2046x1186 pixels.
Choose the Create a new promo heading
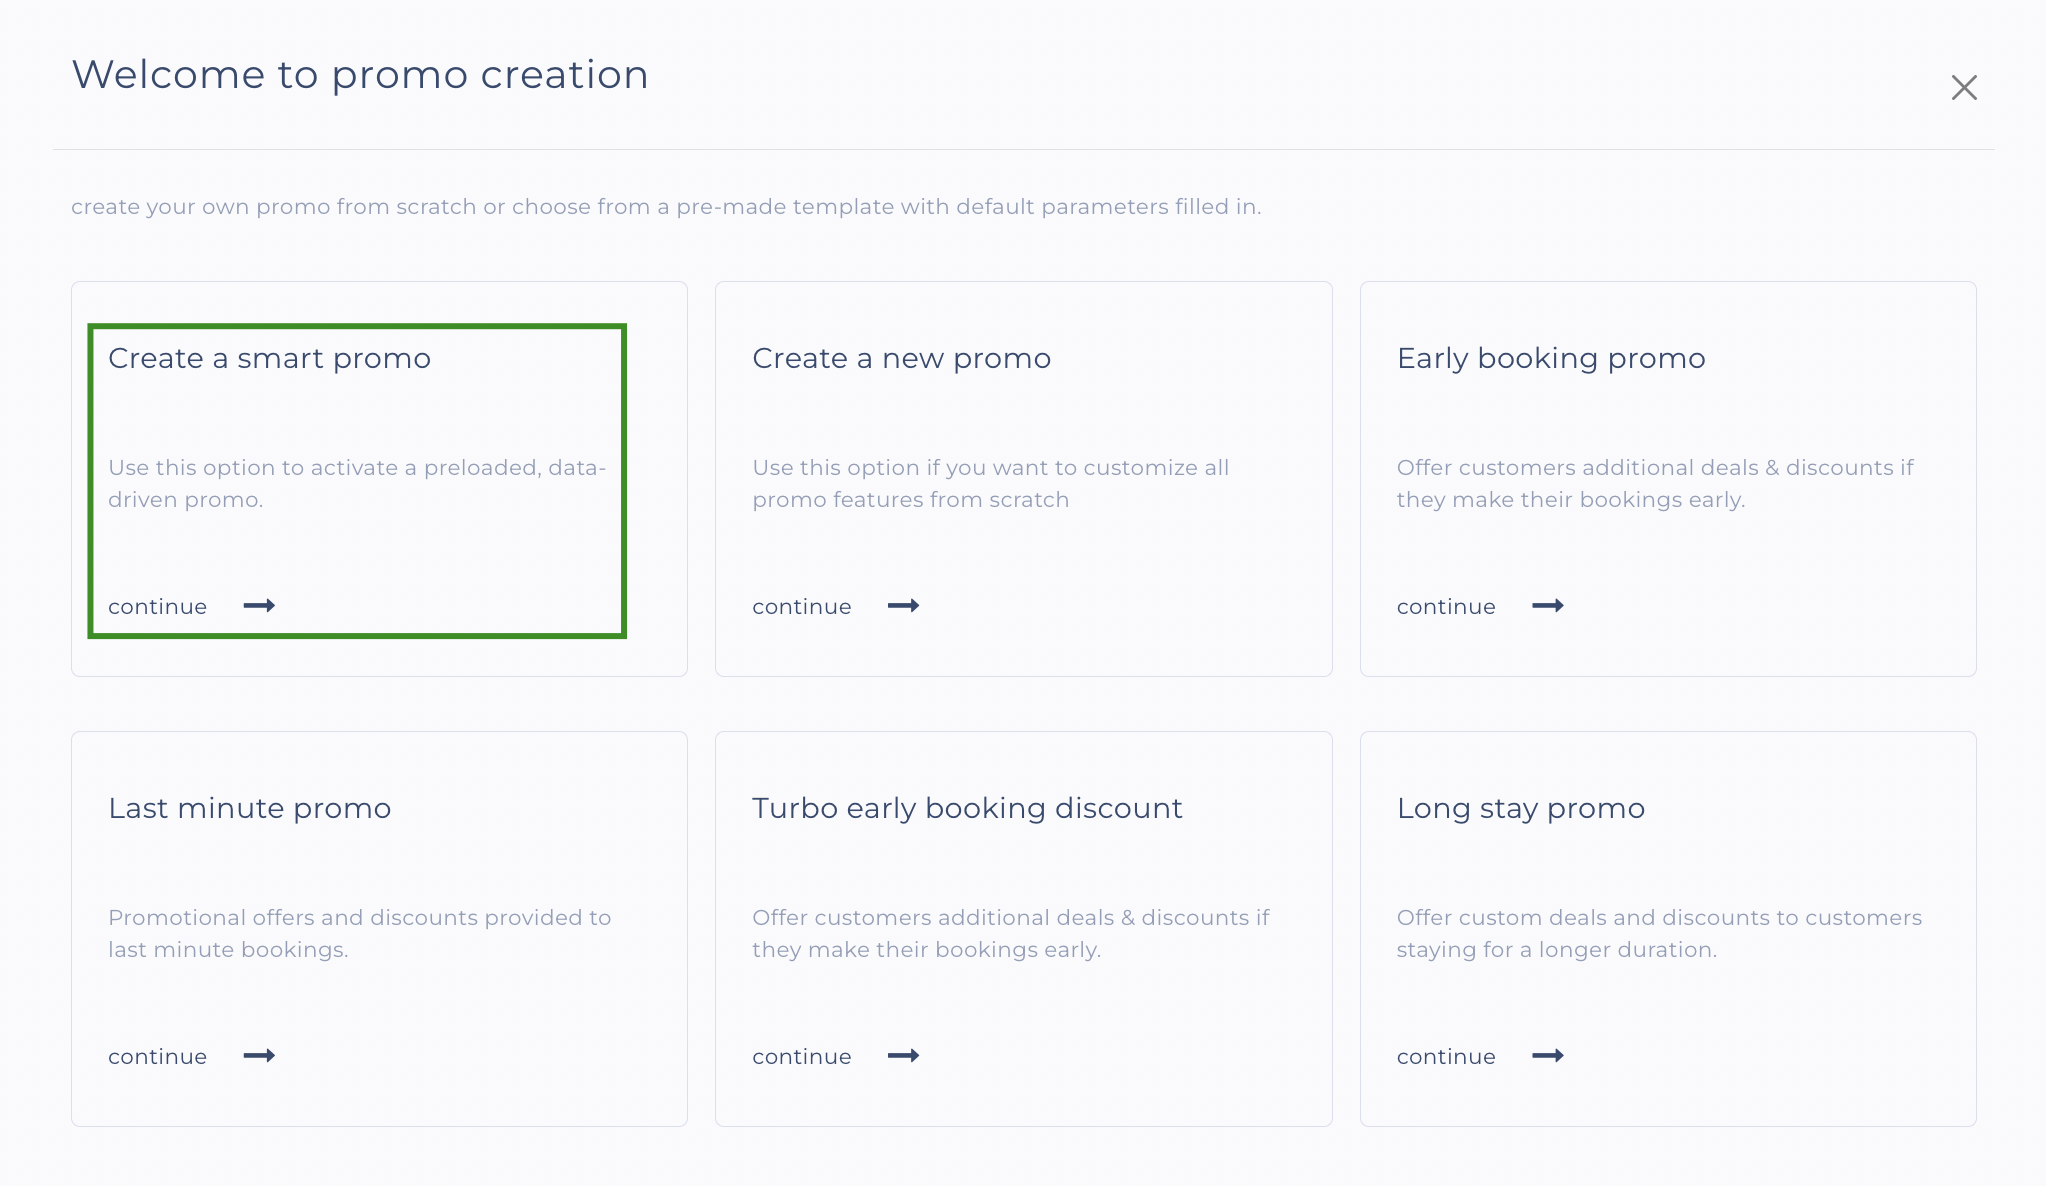tap(901, 358)
